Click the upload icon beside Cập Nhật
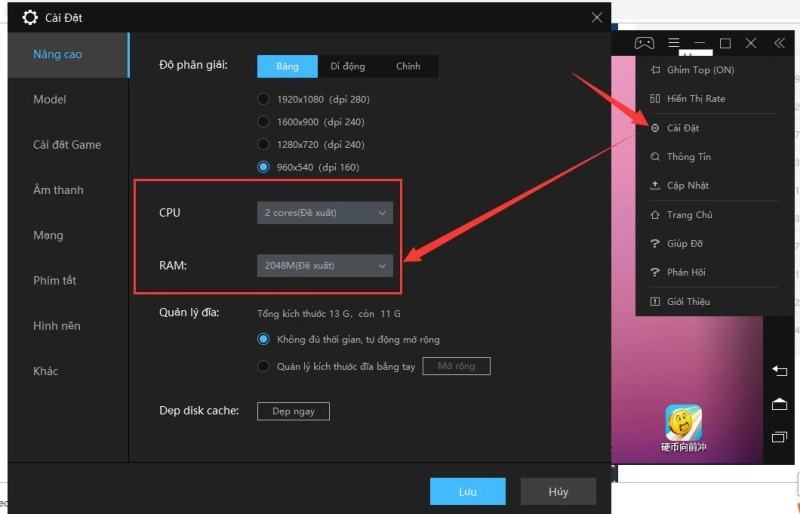 pyautogui.click(x=655, y=185)
